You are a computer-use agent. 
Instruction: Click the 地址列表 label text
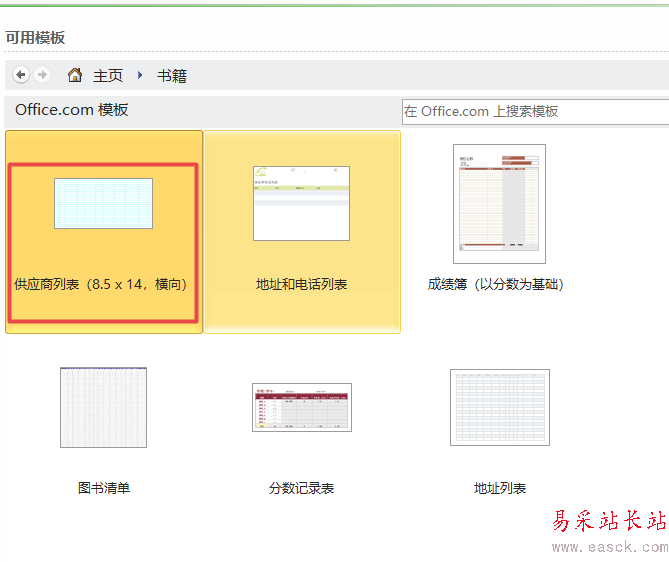click(x=500, y=488)
